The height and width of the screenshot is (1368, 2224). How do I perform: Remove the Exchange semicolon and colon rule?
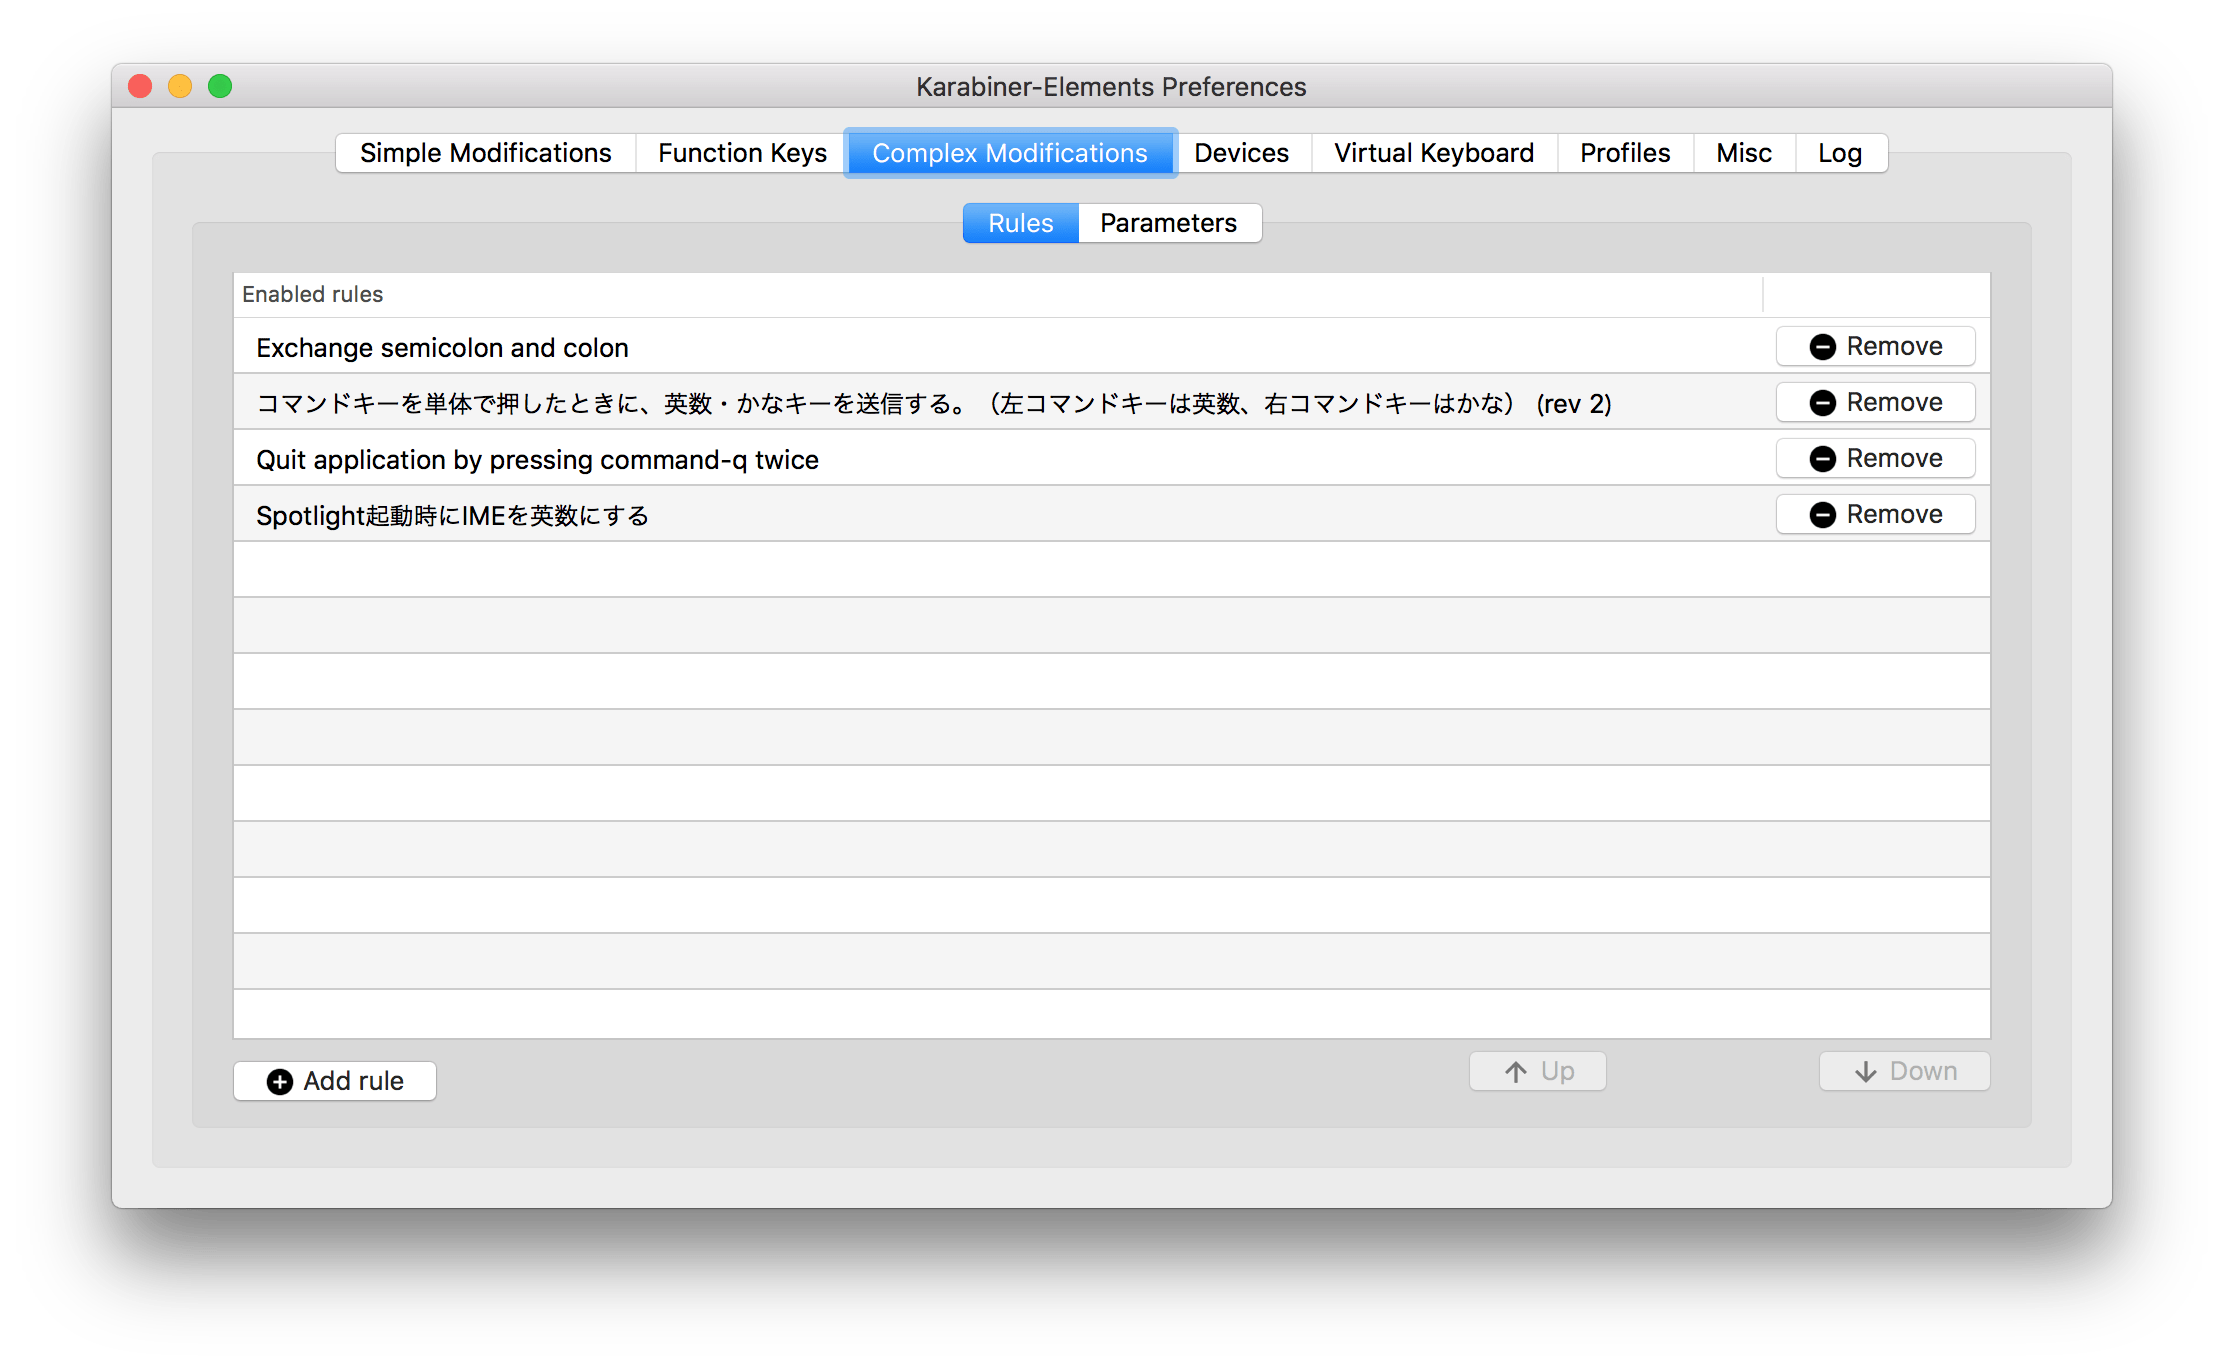1875,346
